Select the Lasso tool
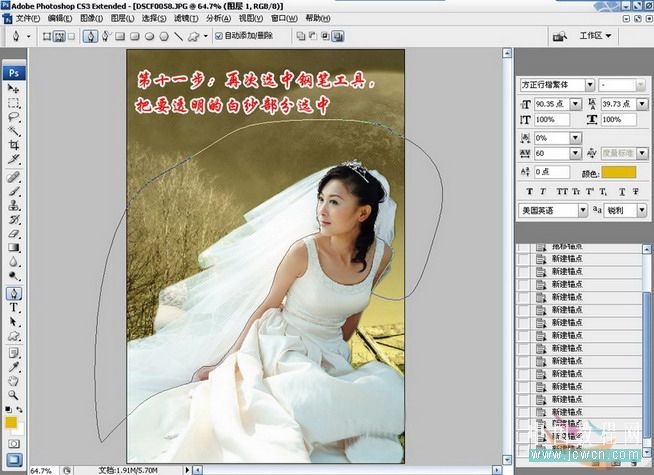Image resolution: width=654 pixels, height=475 pixels. (x=14, y=116)
